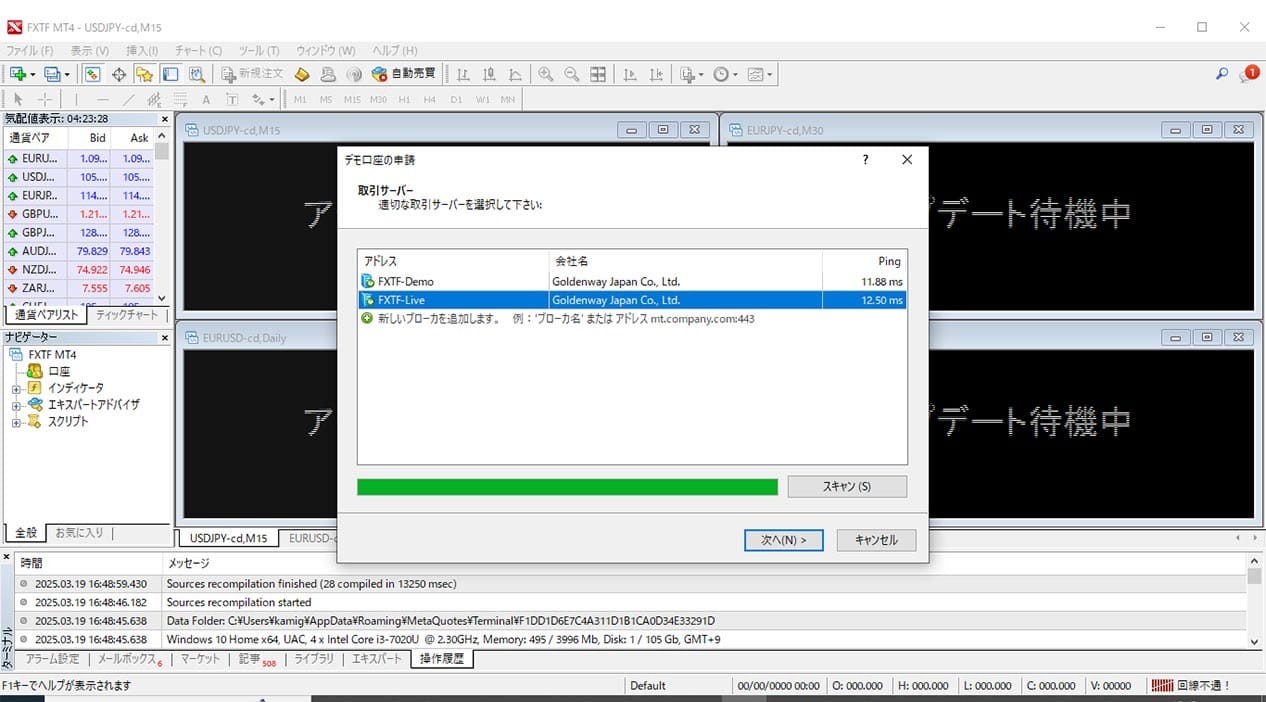Click the キャンセル button in the dialog
Image resolution: width=1266 pixels, height=702 pixels.
point(876,540)
